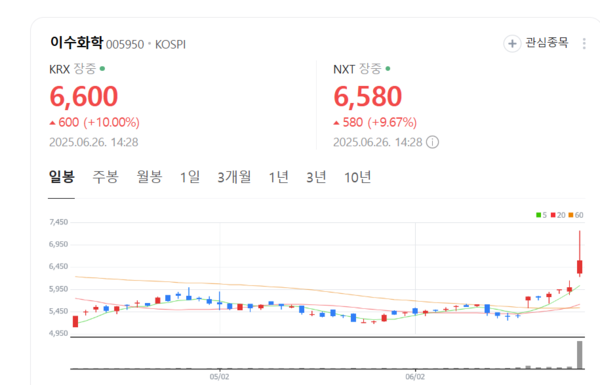The image size is (600, 385).
Task: Click the 06/02 date axis label
Action: 415,377
